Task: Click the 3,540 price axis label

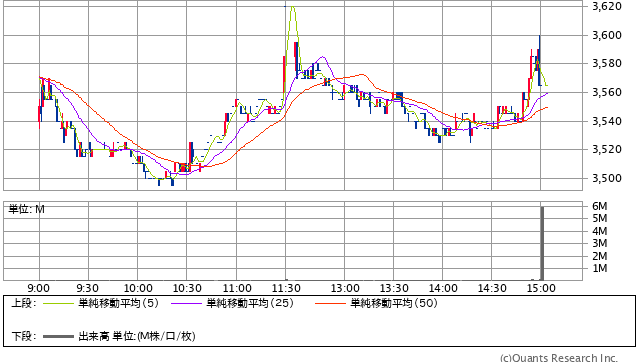Action: (x=607, y=121)
